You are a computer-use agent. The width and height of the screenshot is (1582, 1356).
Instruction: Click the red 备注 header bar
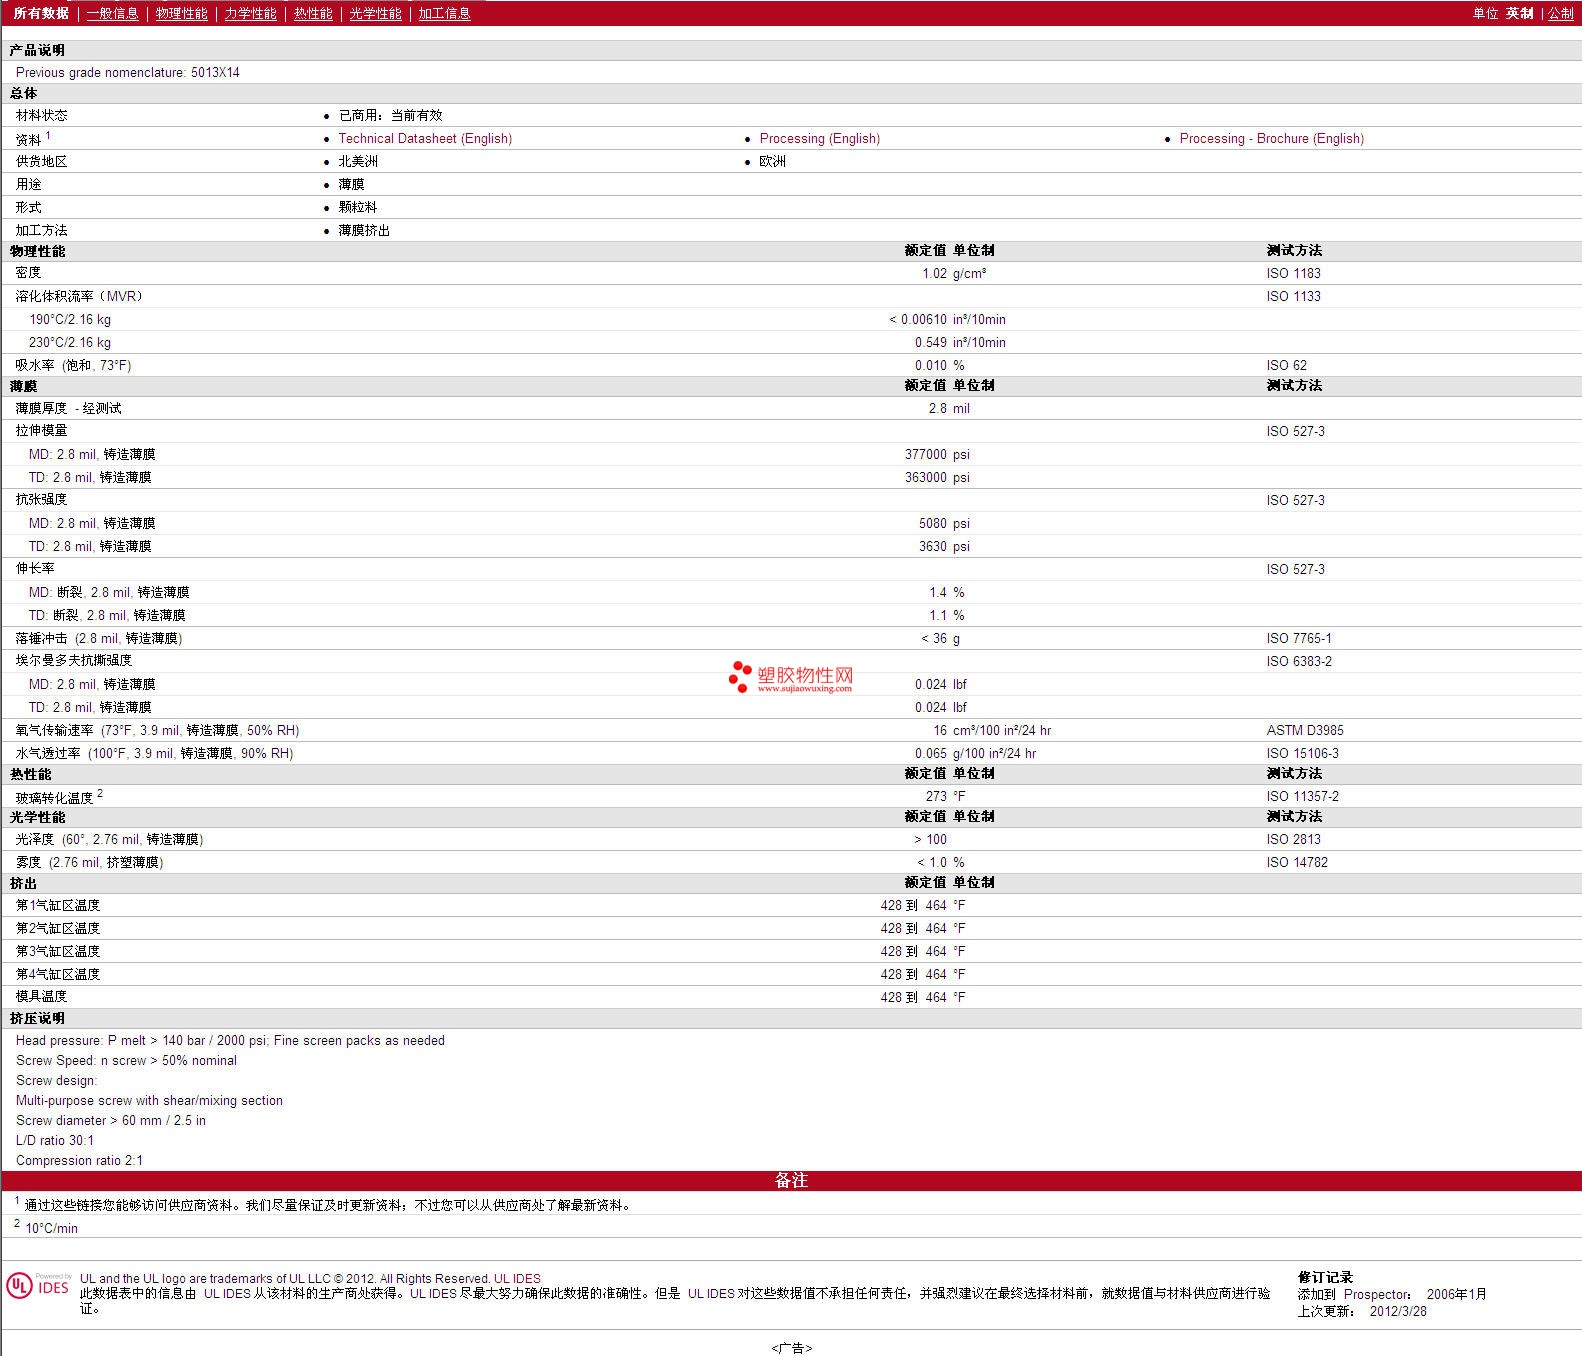click(x=791, y=1181)
